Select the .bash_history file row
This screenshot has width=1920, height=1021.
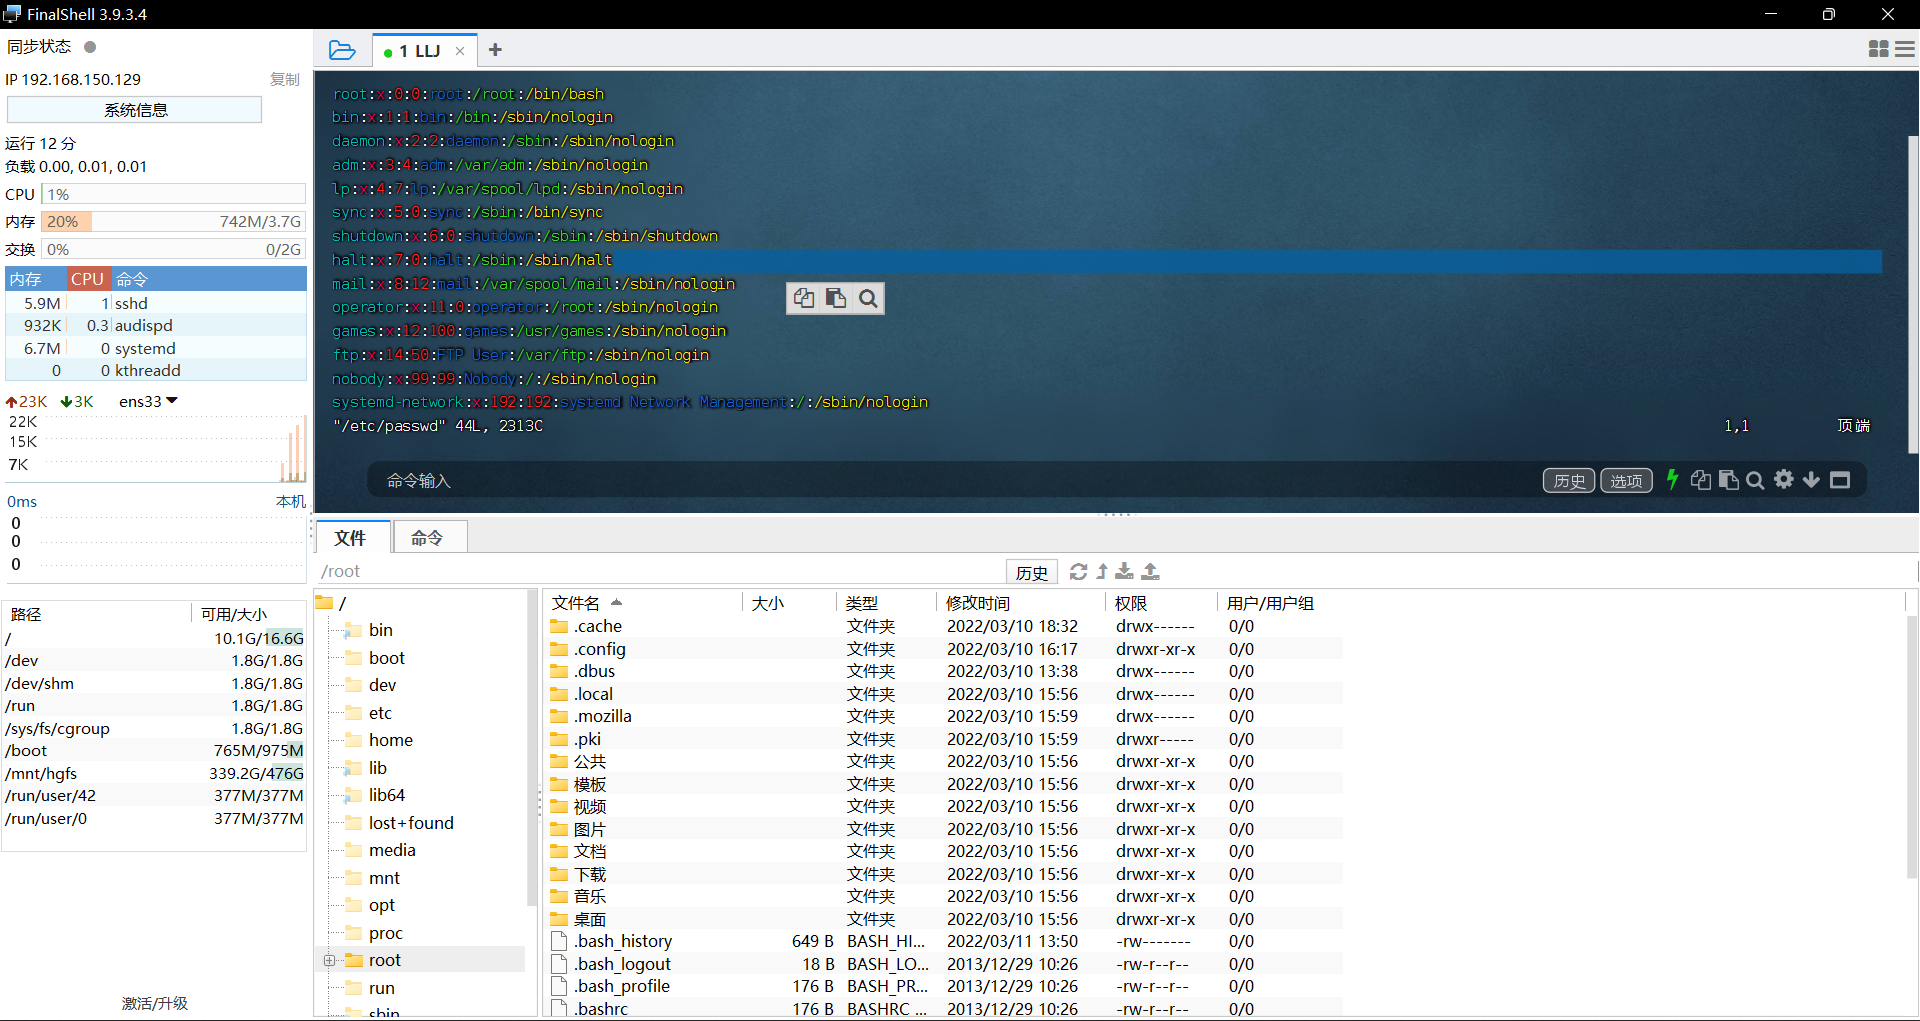coord(944,941)
